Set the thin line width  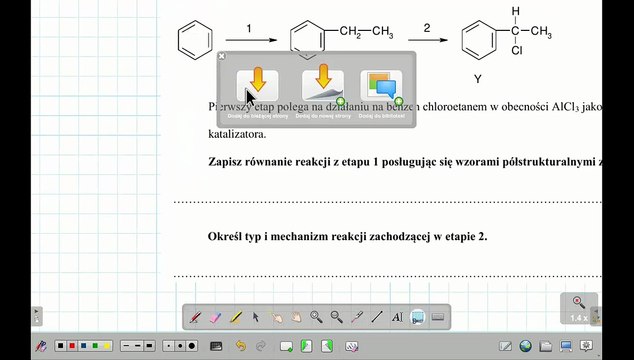(x=126, y=346)
